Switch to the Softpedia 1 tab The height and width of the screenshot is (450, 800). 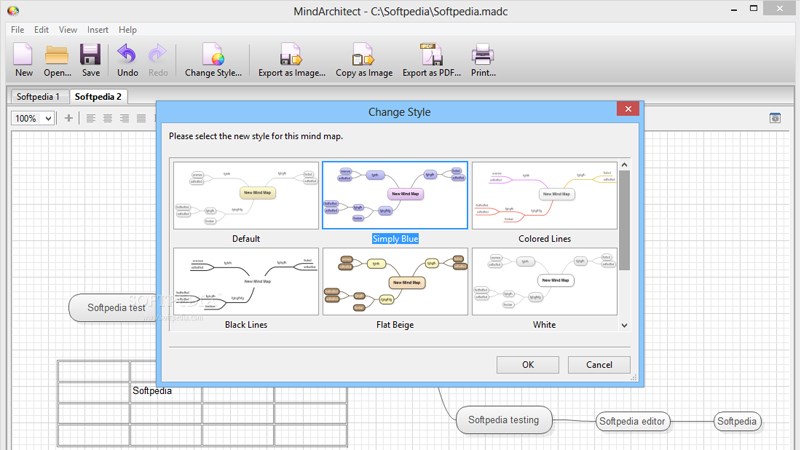click(x=38, y=97)
